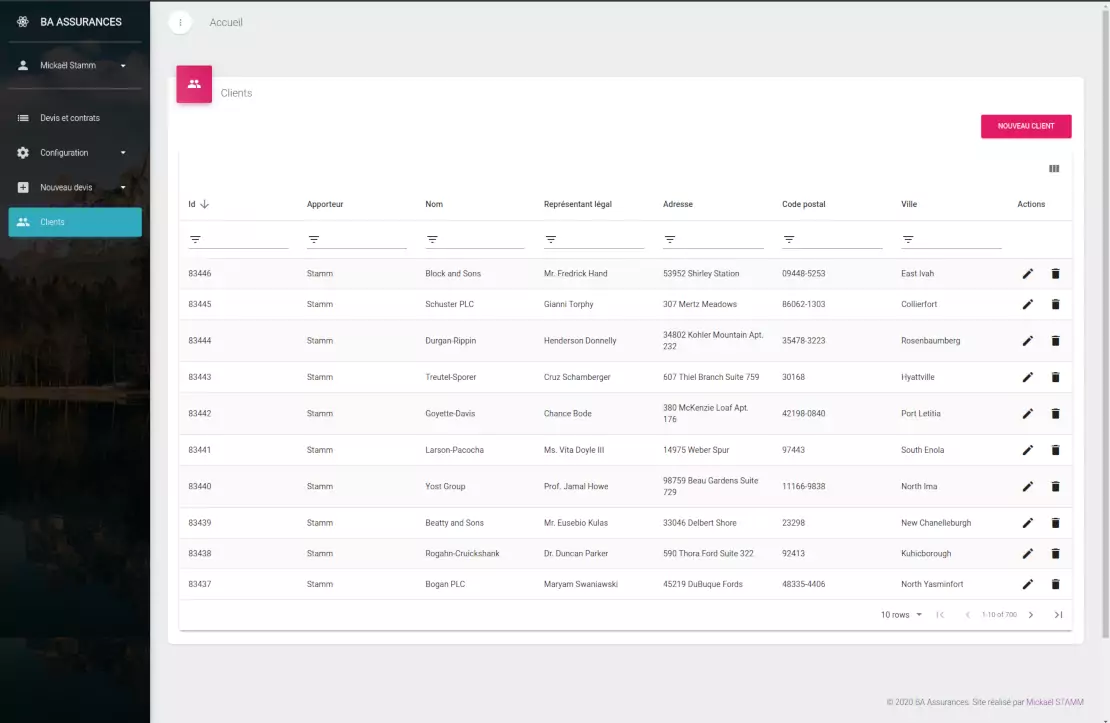This screenshot has height=723, width=1110.
Task: Toggle the Id column sort arrow
Action: click(x=204, y=203)
